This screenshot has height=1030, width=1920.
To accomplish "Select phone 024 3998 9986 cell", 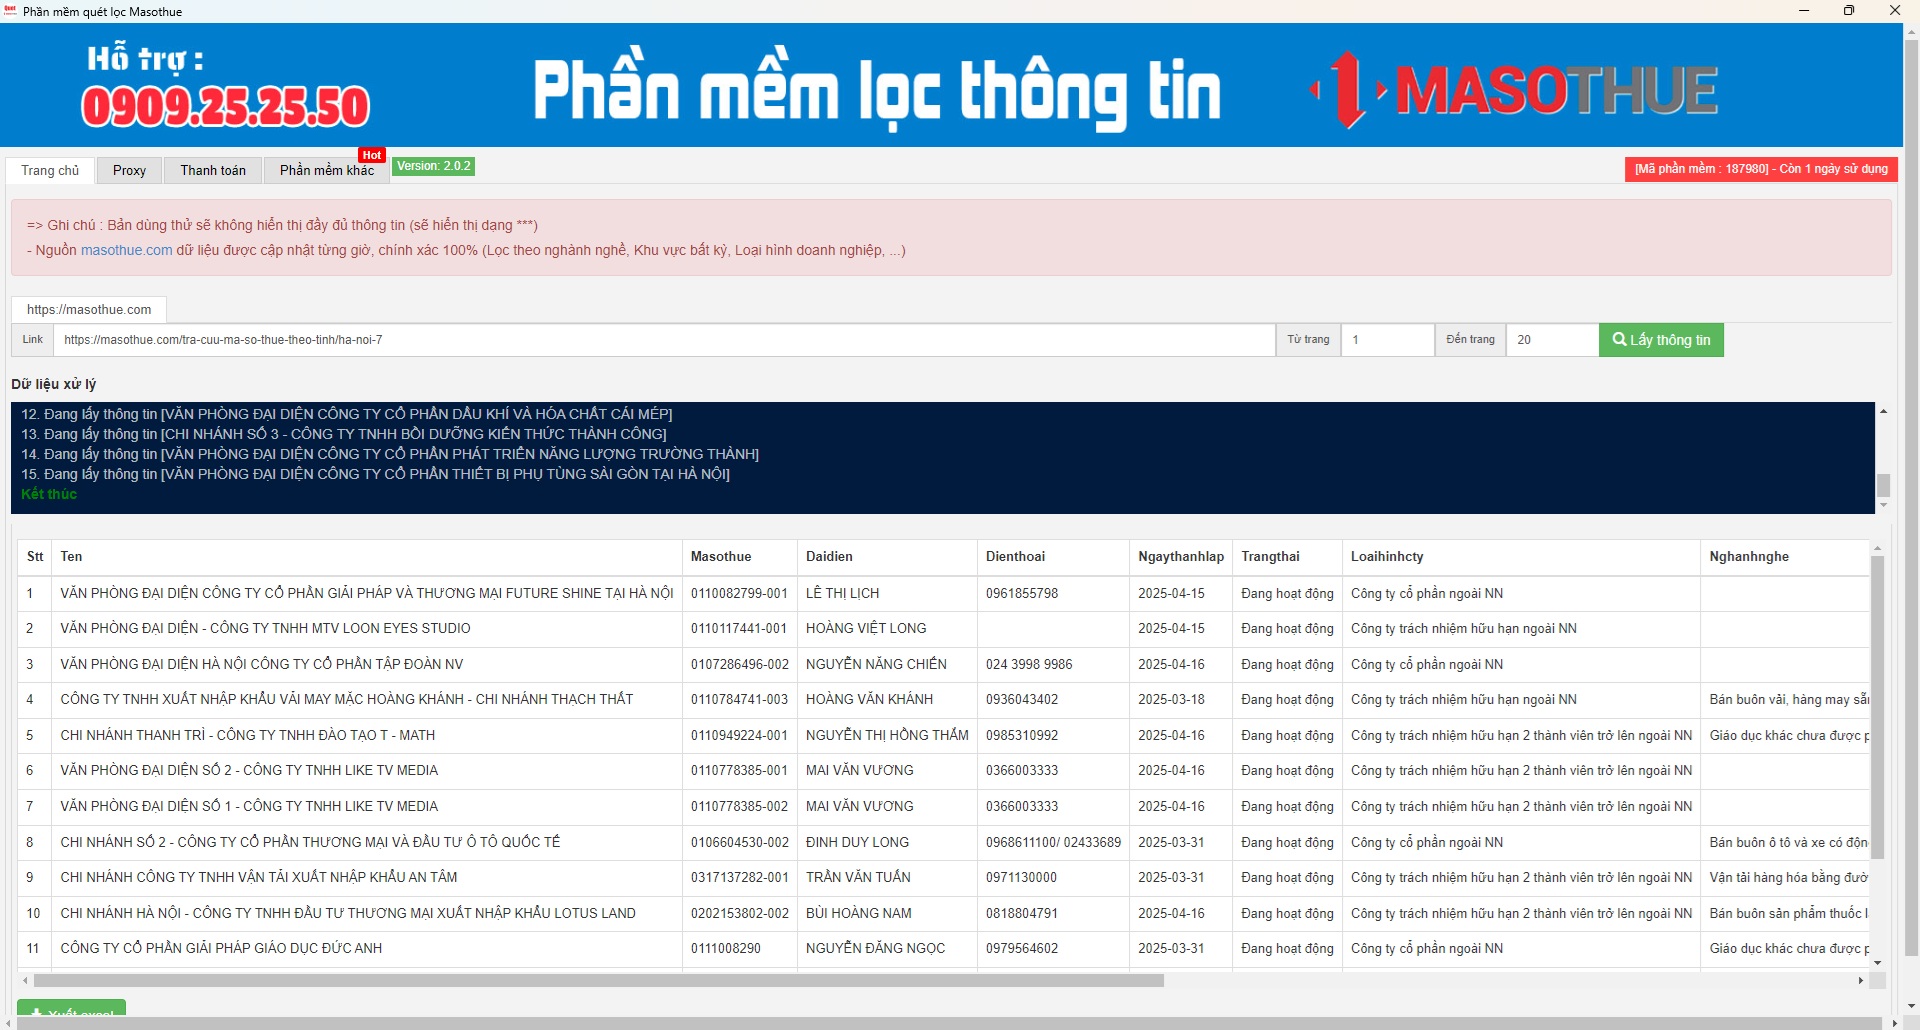I will [1054, 665].
